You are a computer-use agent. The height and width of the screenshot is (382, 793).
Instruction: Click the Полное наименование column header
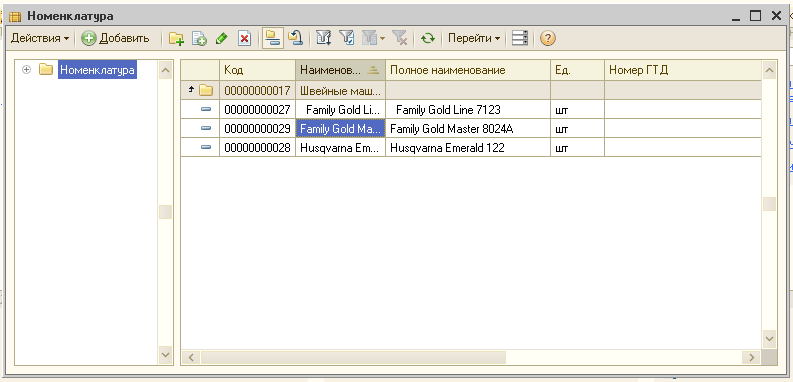(468, 70)
